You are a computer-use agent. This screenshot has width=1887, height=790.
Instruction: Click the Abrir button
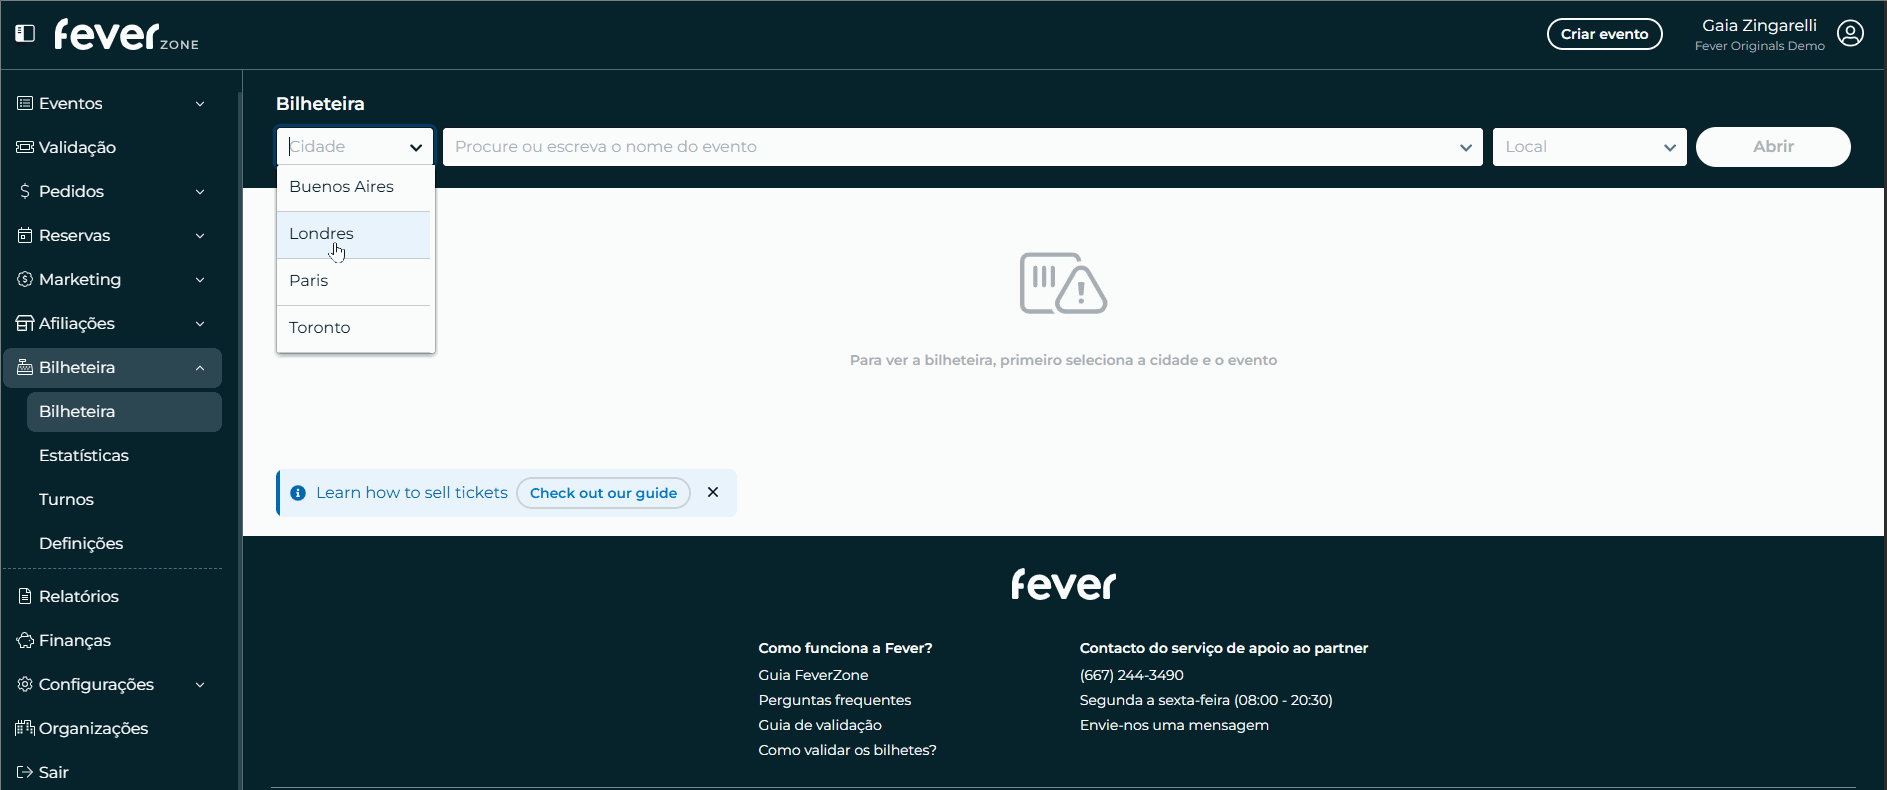[x=1773, y=147]
